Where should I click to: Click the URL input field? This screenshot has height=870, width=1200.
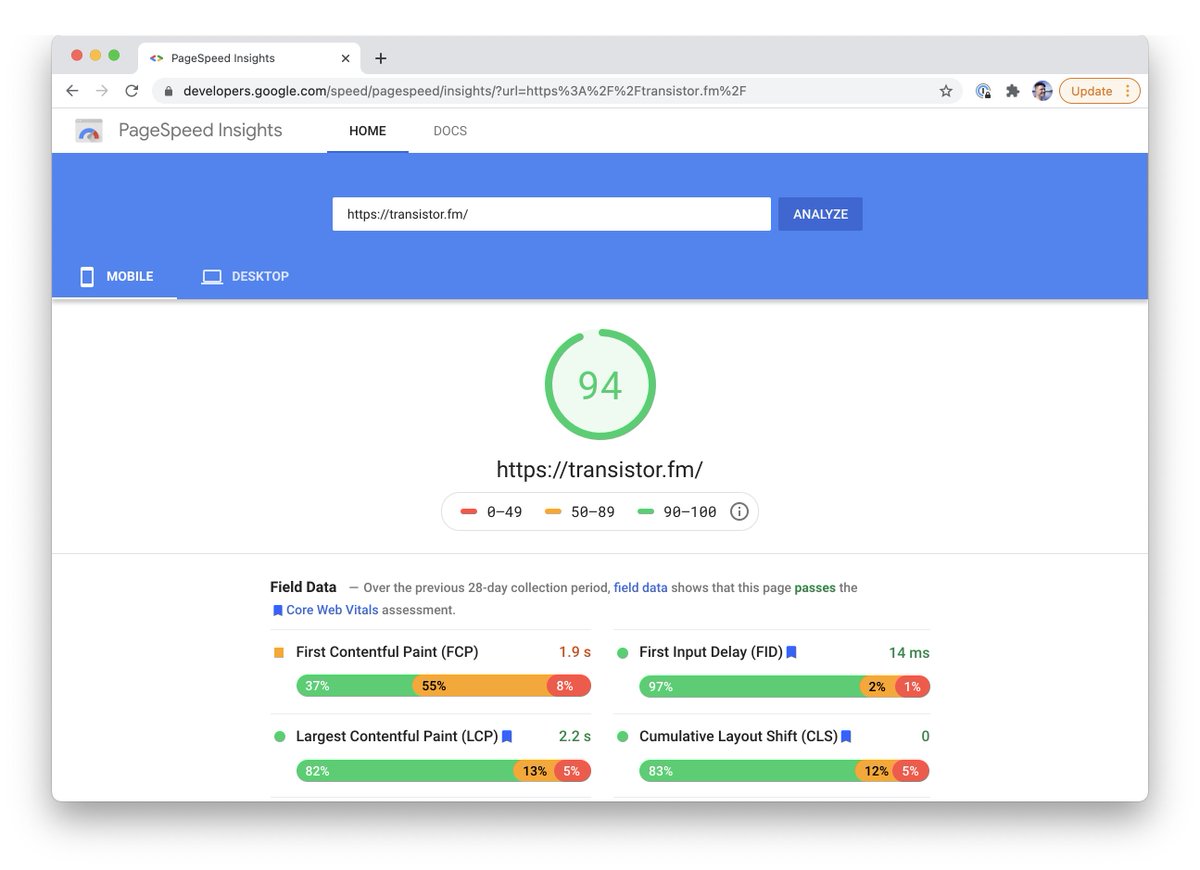(551, 214)
